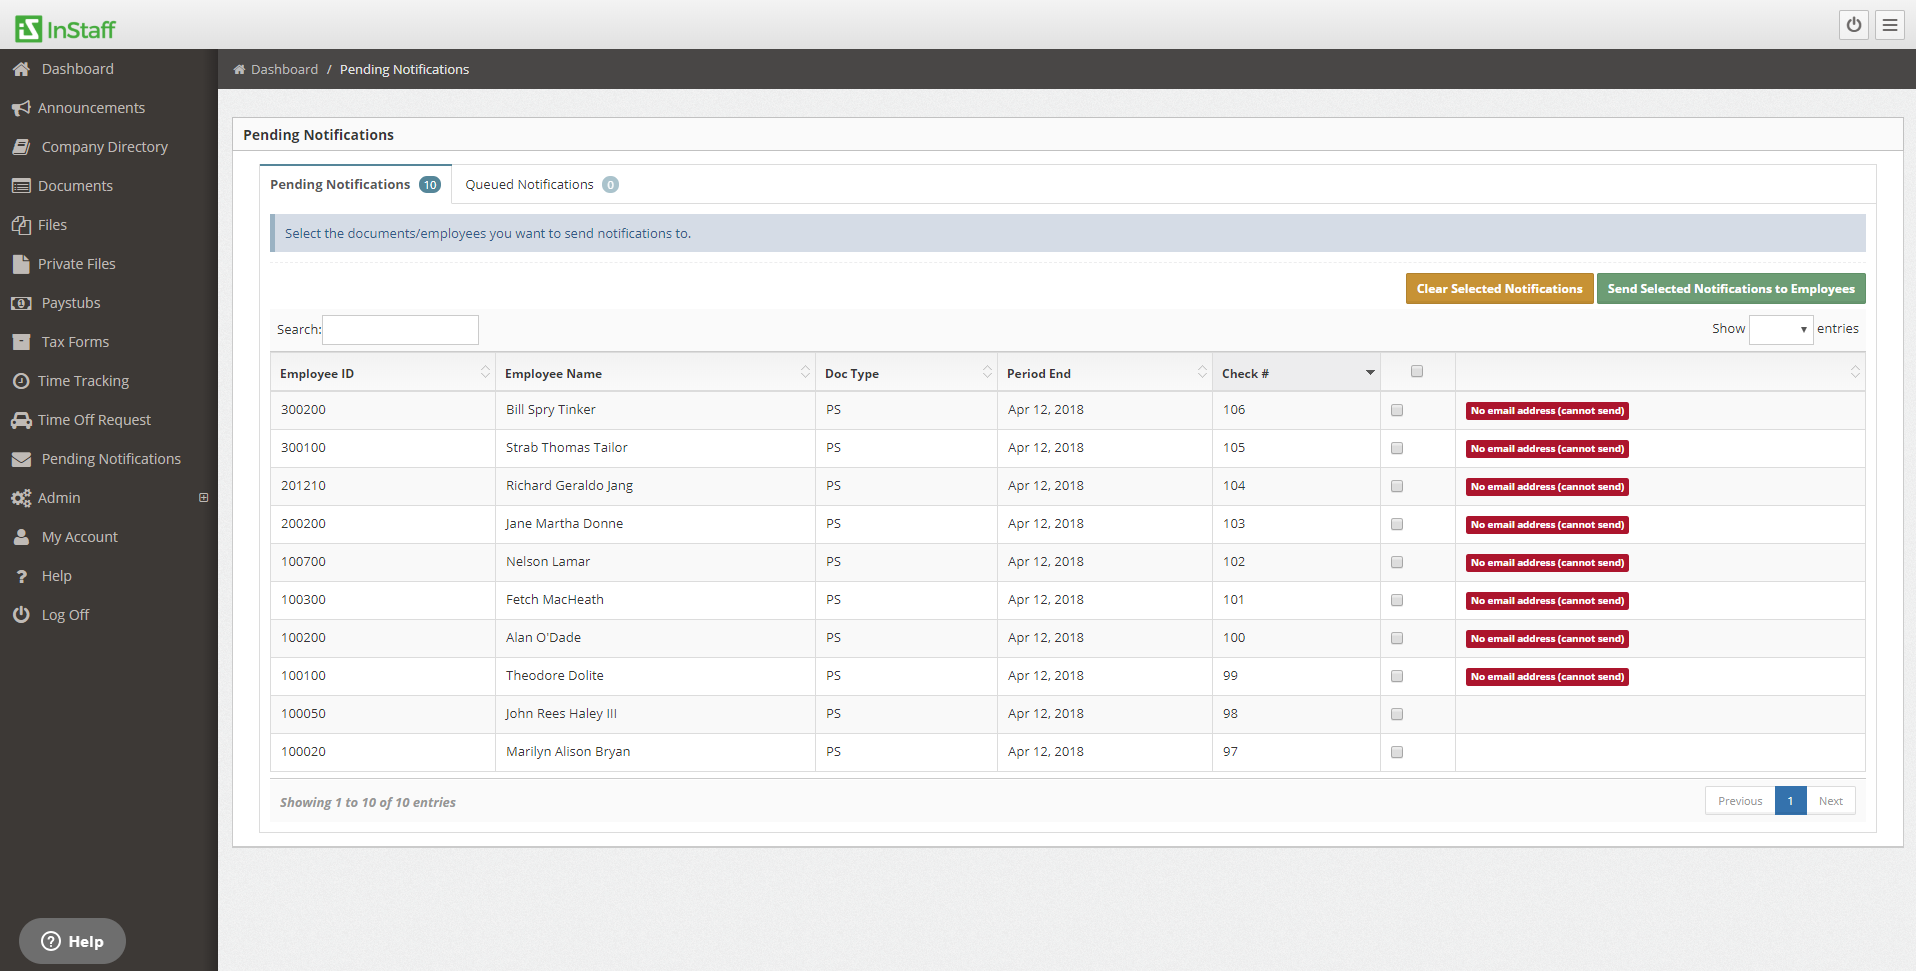
Task: Select the Time Off Request icon
Action: click(22, 419)
